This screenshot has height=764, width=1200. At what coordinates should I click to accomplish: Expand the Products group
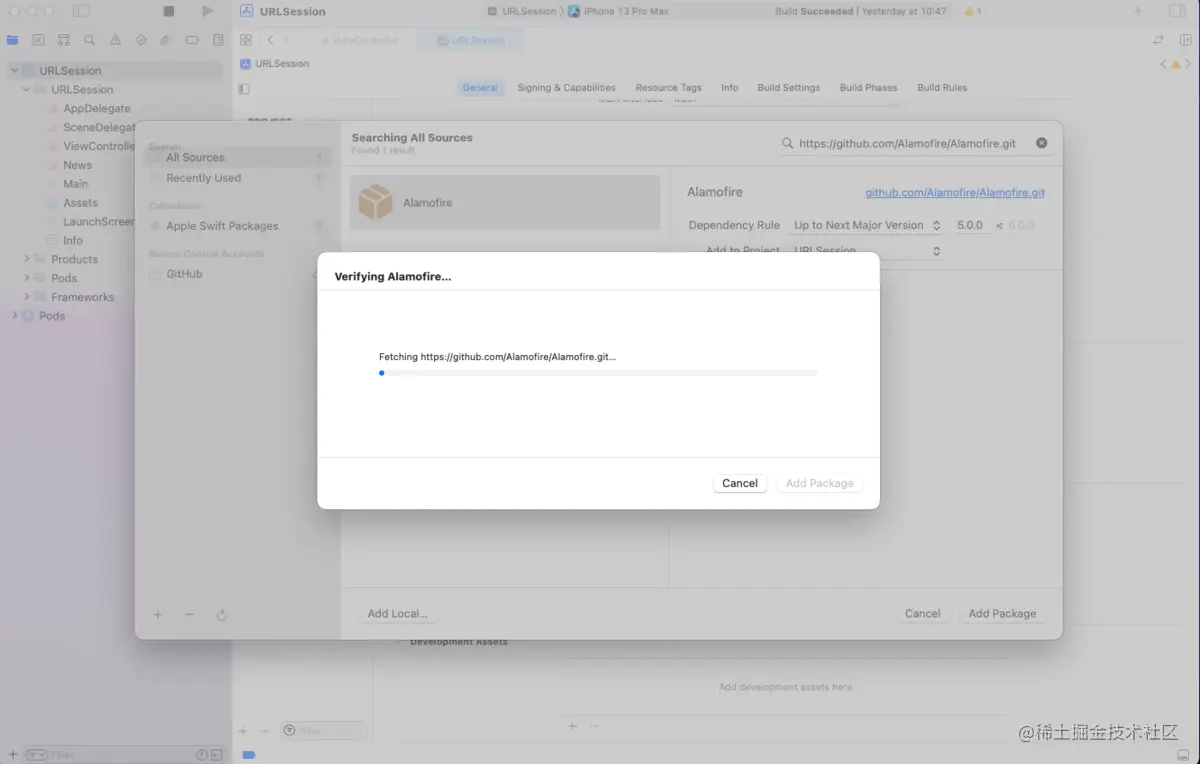pos(27,259)
